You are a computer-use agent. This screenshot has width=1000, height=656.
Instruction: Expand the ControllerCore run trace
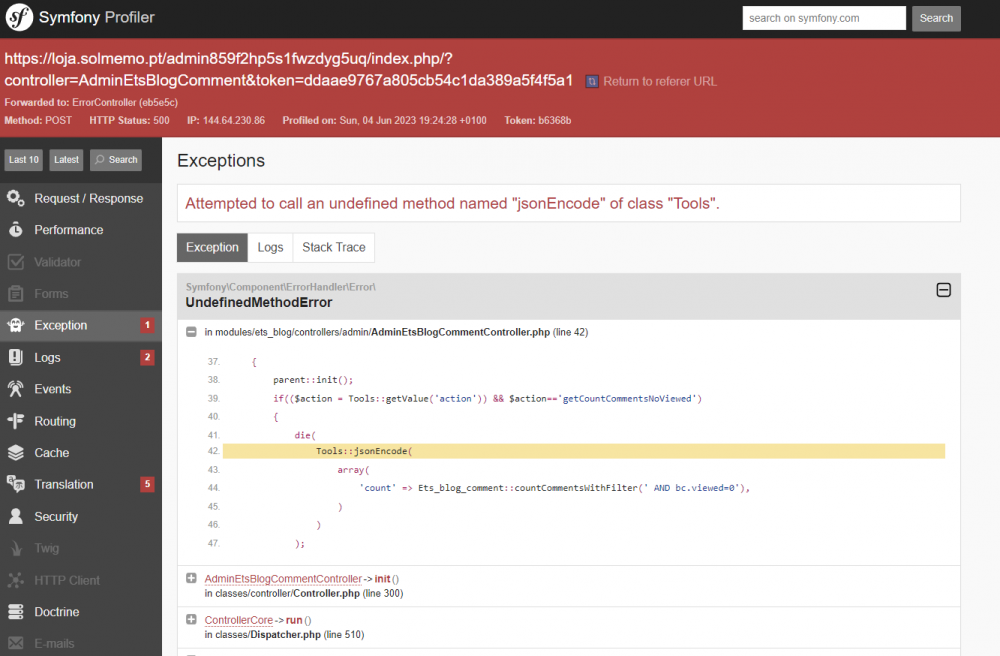tap(191, 620)
